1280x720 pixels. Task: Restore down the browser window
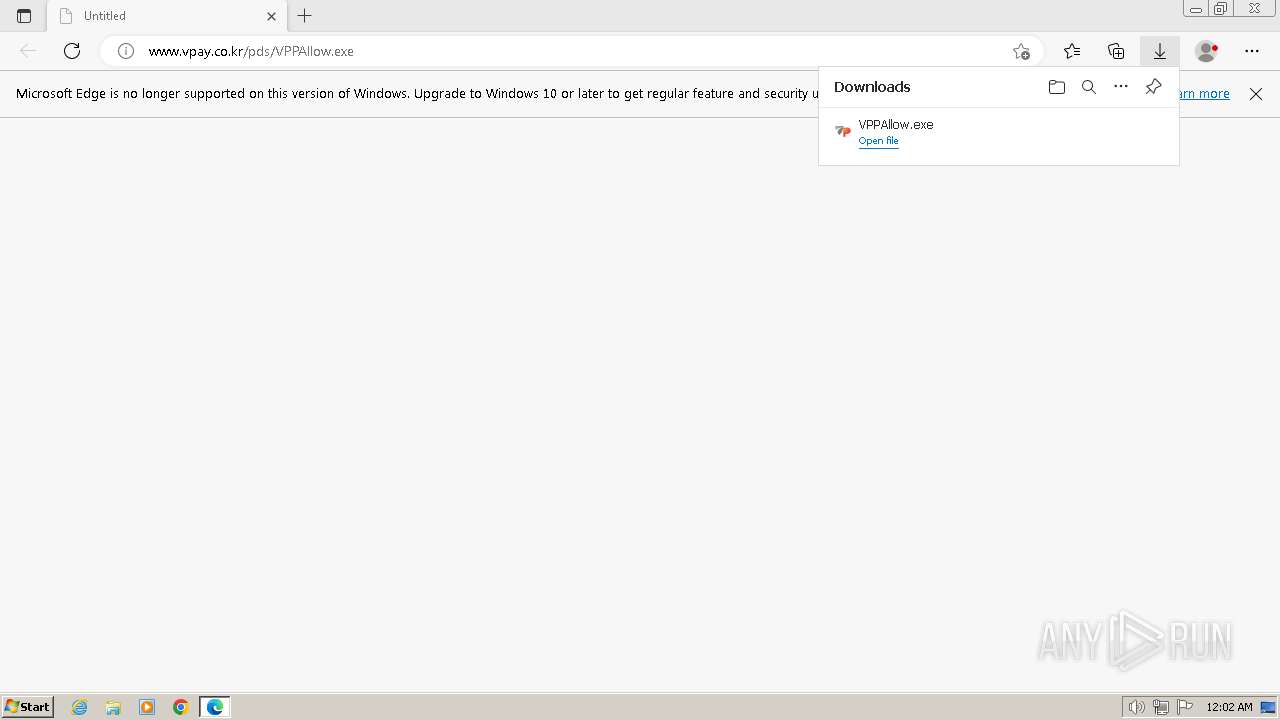pyautogui.click(x=1221, y=9)
